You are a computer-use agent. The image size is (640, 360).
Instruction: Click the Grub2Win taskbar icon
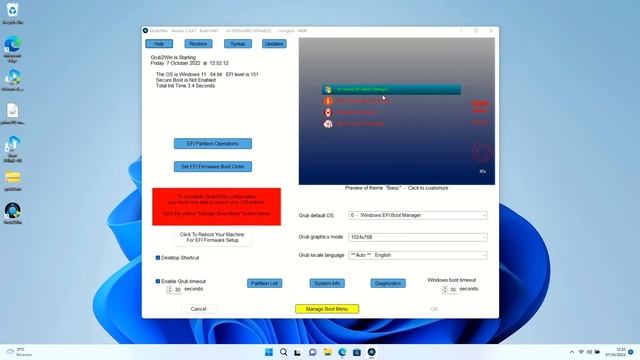point(371,352)
